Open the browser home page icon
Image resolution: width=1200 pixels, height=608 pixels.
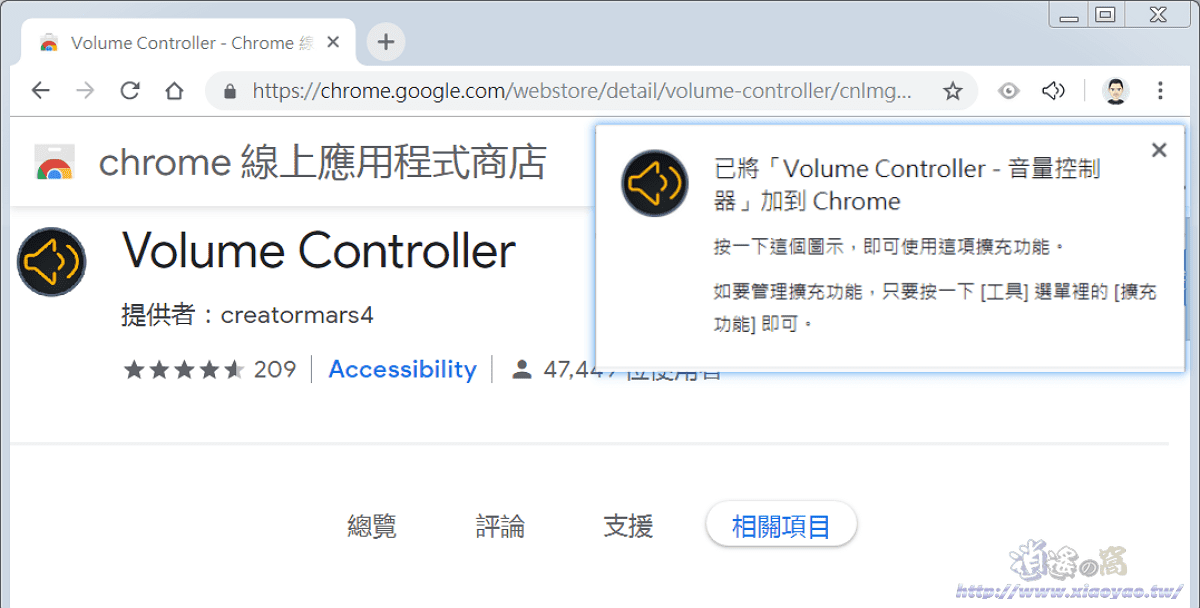[x=174, y=91]
